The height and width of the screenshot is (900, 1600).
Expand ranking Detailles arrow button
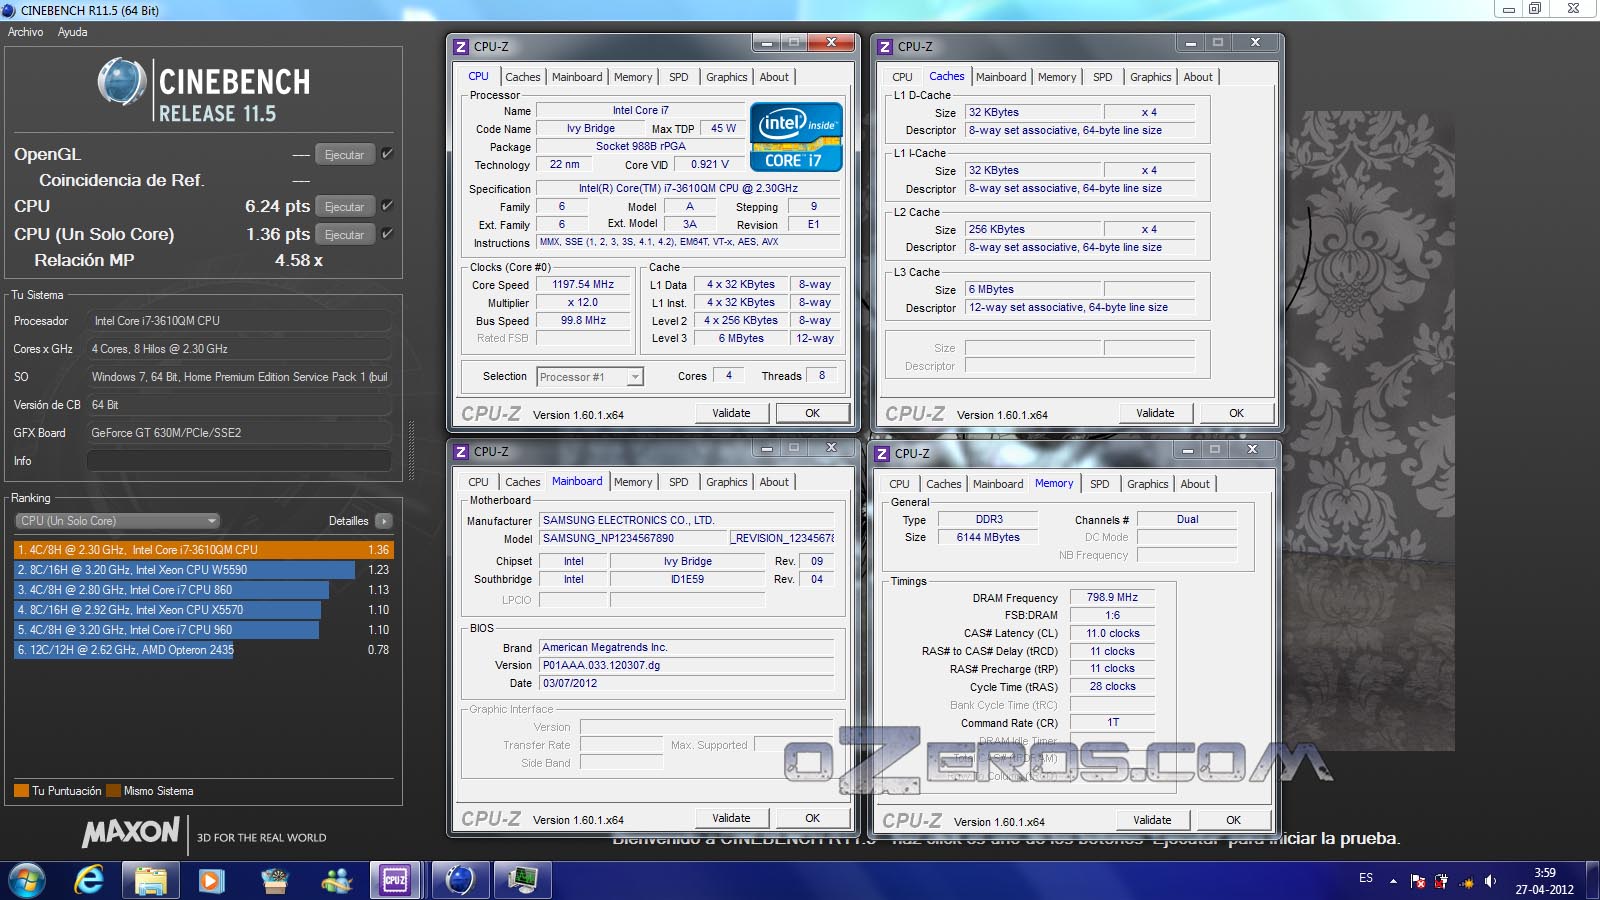[384, 521]
